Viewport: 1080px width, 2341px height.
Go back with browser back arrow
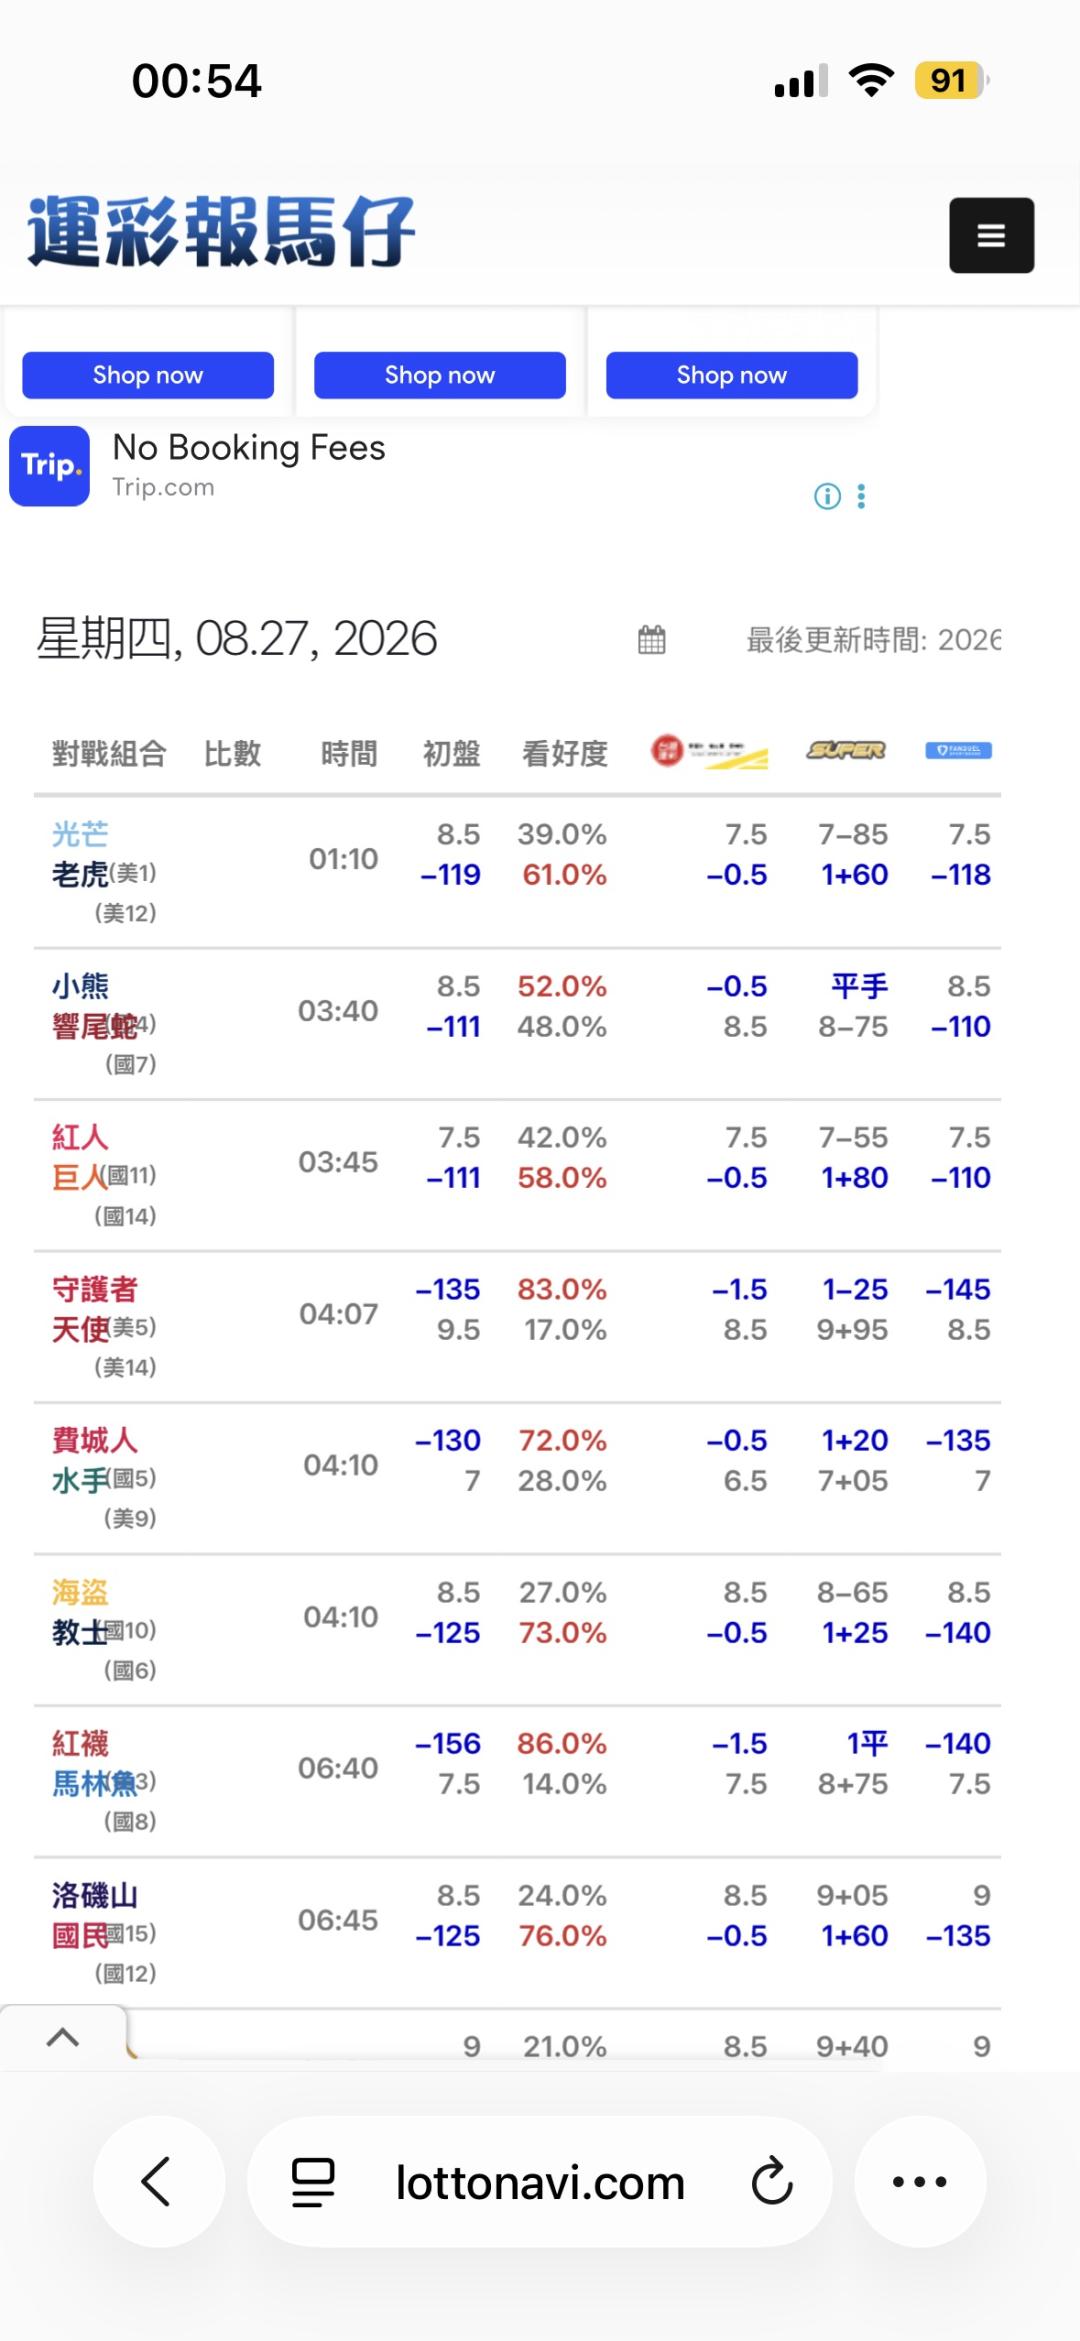[158, 2181]
